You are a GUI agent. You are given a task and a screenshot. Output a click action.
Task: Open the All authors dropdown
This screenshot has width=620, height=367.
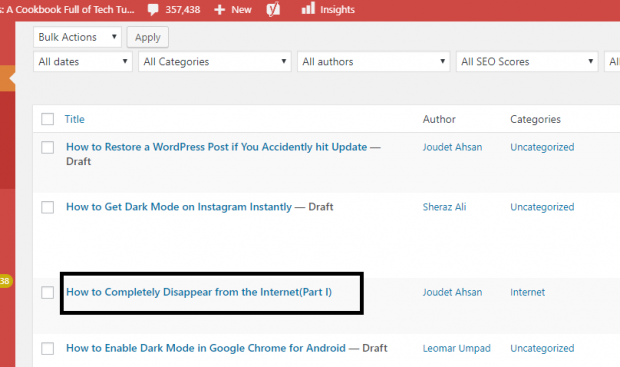click(x=374, y=62)
